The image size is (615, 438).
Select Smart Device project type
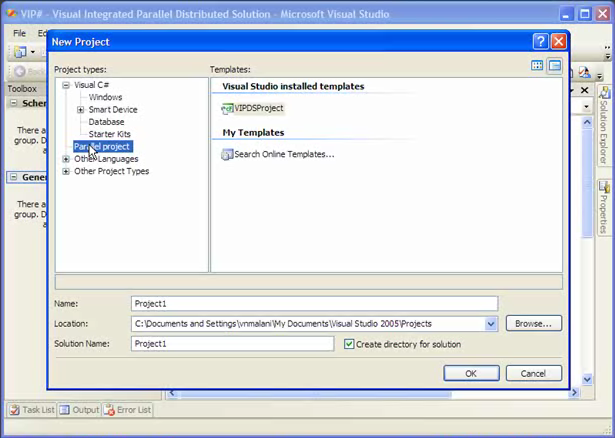point(113,110)
